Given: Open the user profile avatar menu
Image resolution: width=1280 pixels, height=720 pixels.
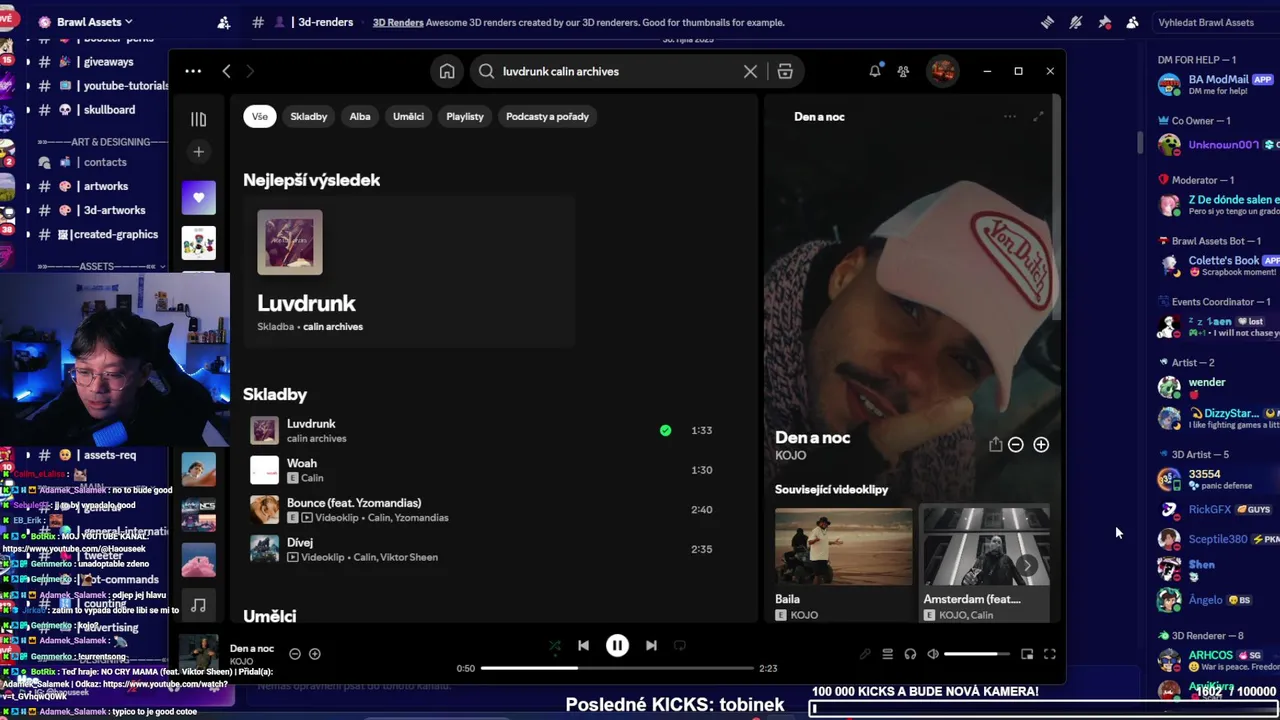Looking at the screenshot, I should (942, 71).
